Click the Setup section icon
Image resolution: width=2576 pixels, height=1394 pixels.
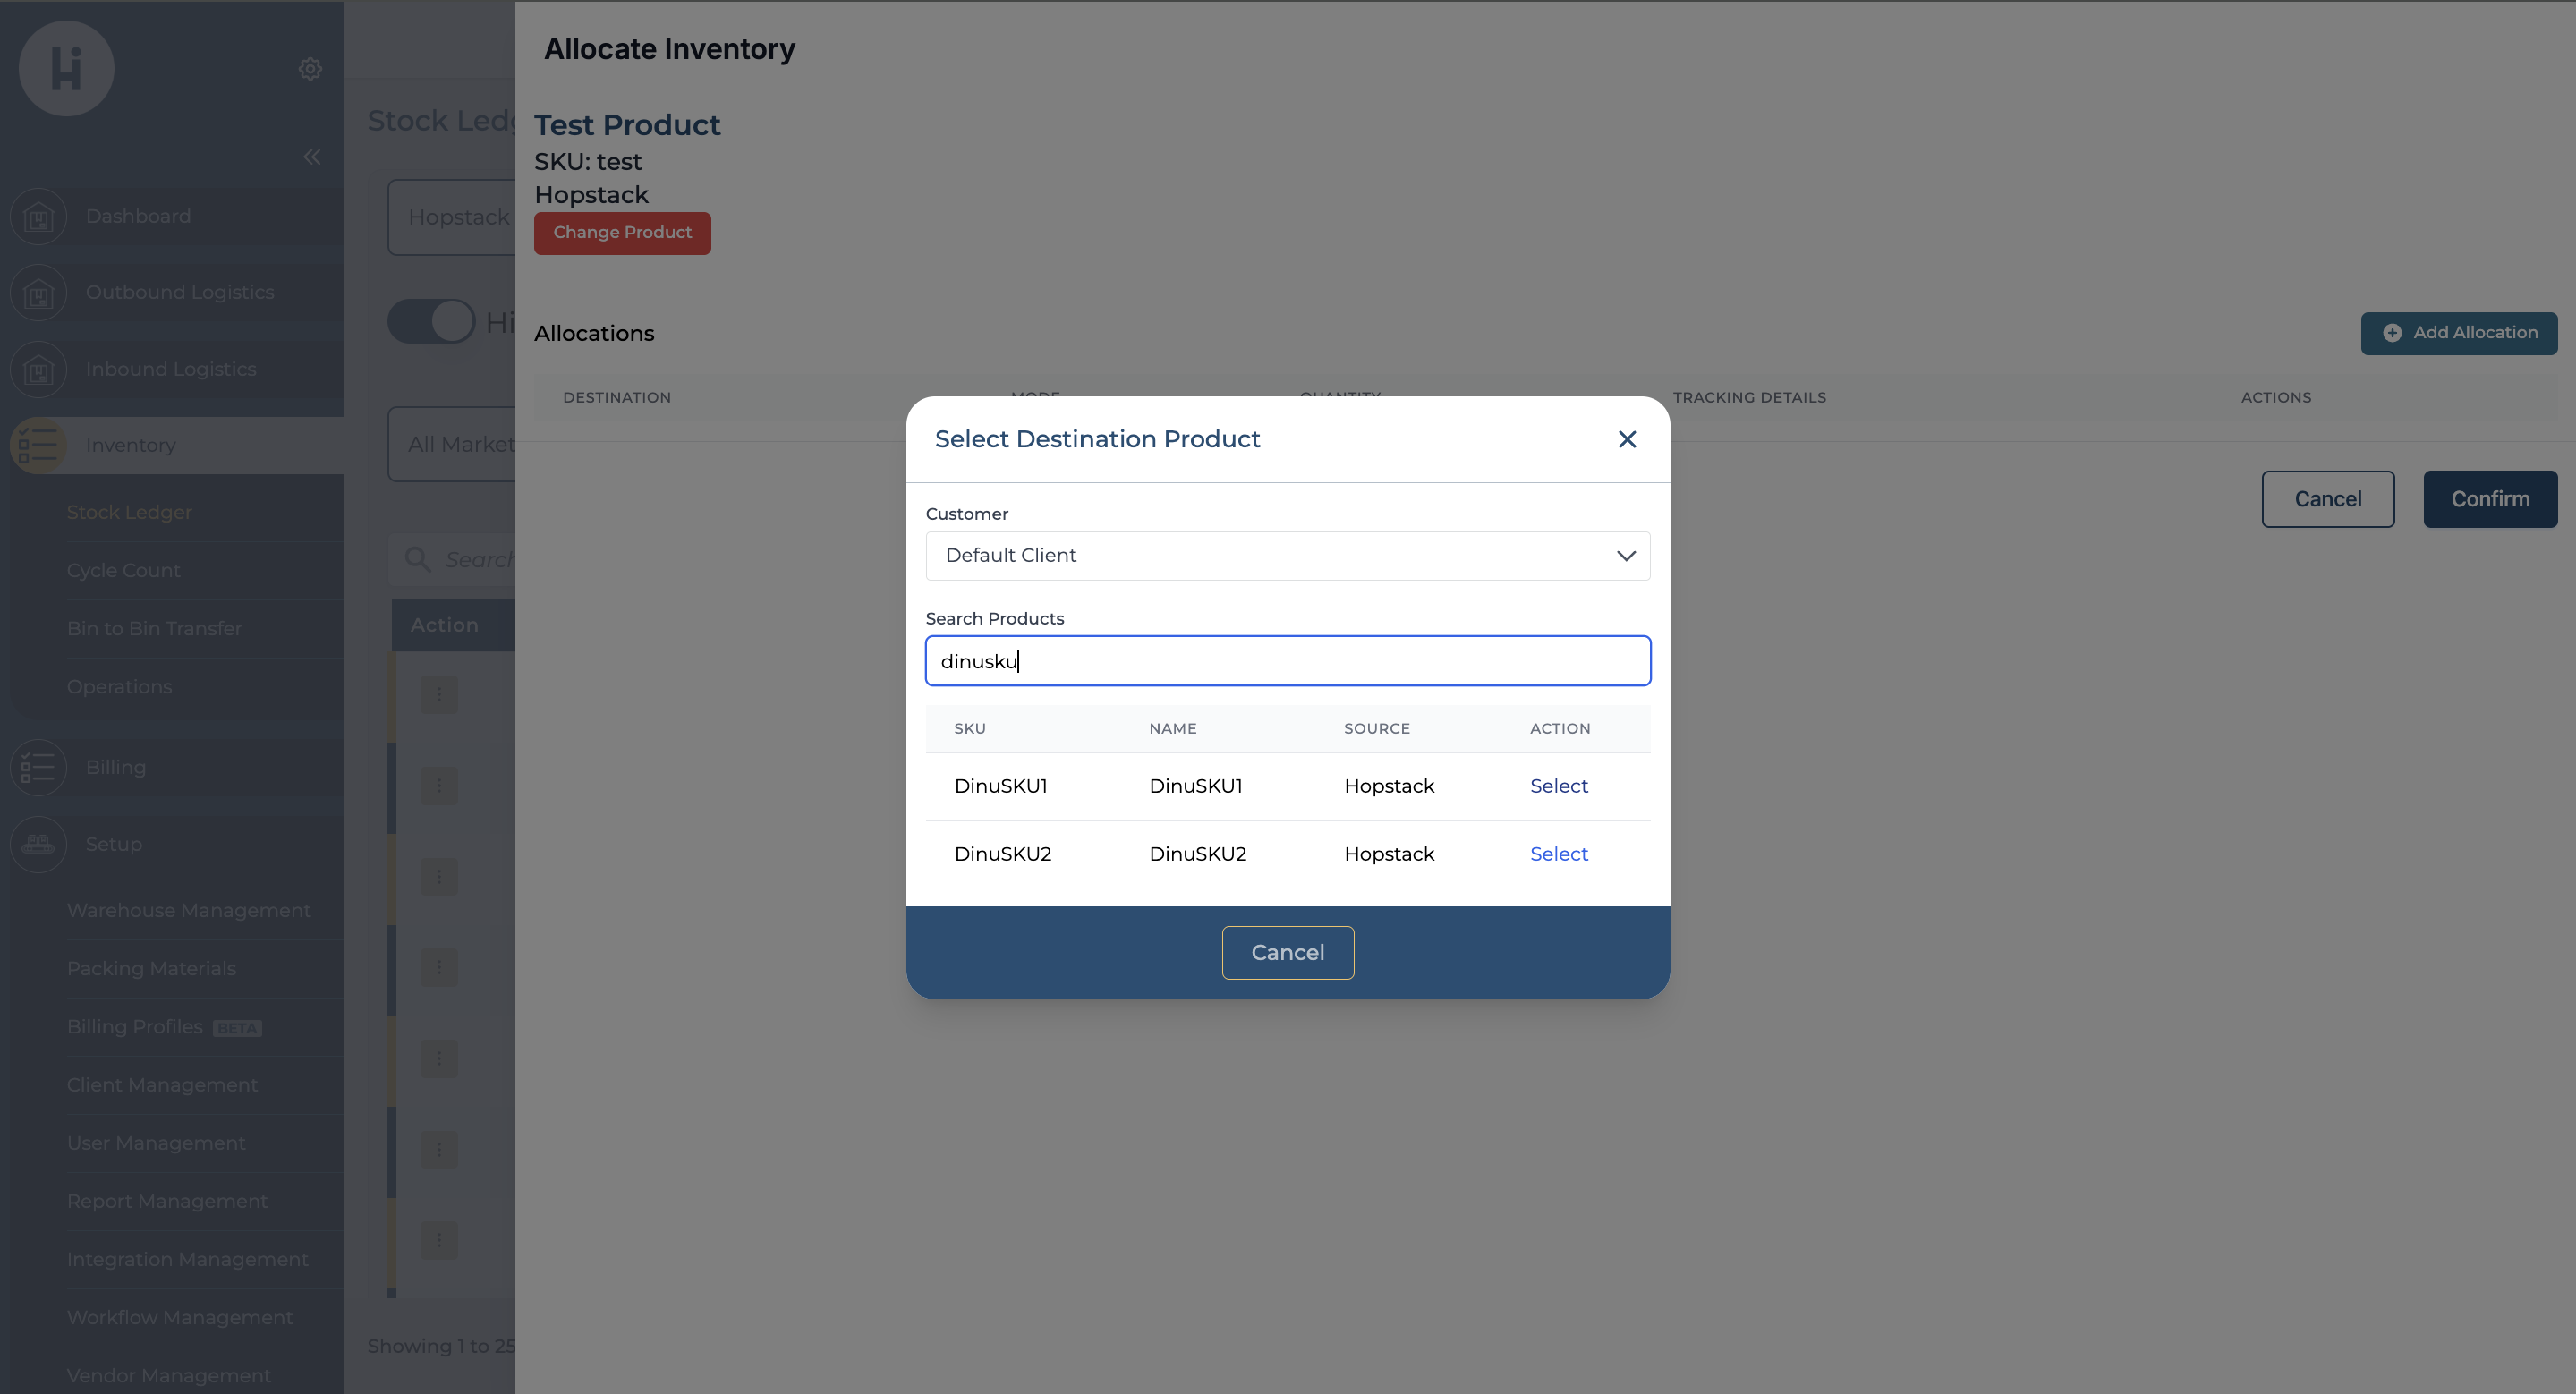(x=38, y=844)
